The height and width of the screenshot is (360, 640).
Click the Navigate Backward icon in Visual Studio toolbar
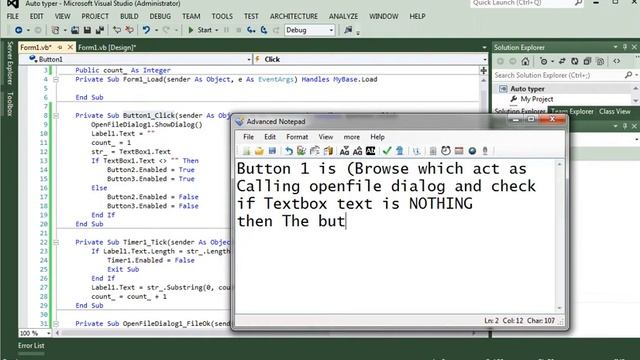click(x=18, y=30)
